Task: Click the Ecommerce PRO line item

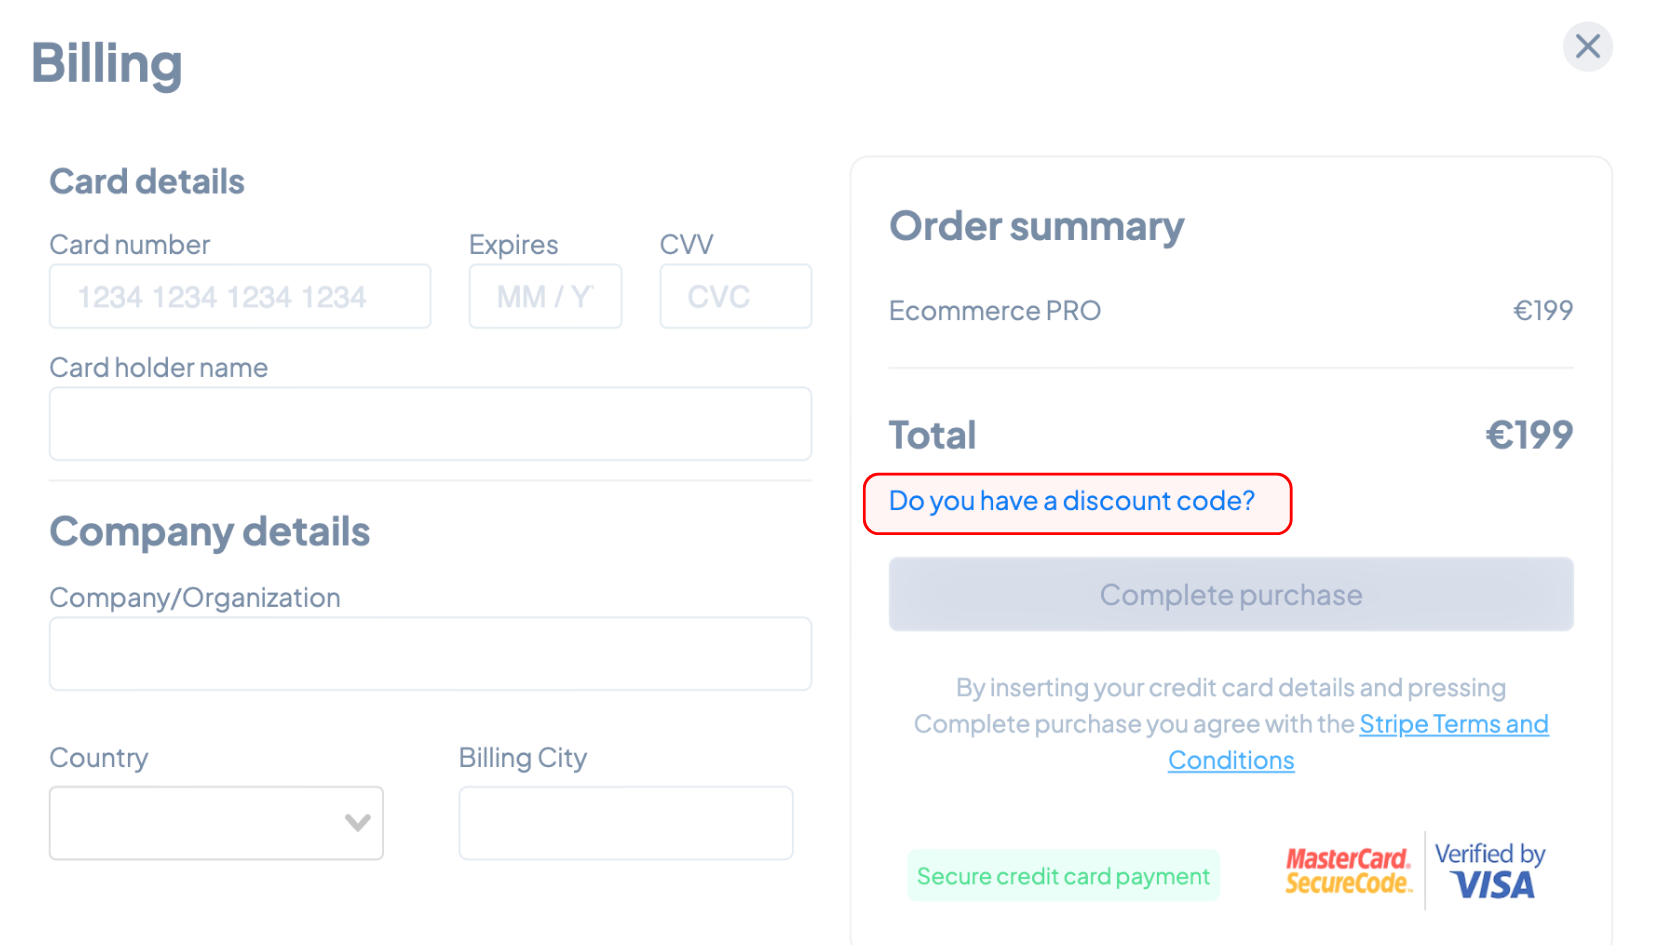Action: click(995, 311)
